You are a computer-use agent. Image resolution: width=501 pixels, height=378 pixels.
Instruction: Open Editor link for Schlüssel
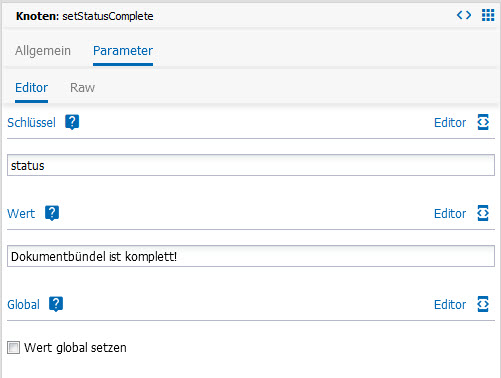pos(450,123)
